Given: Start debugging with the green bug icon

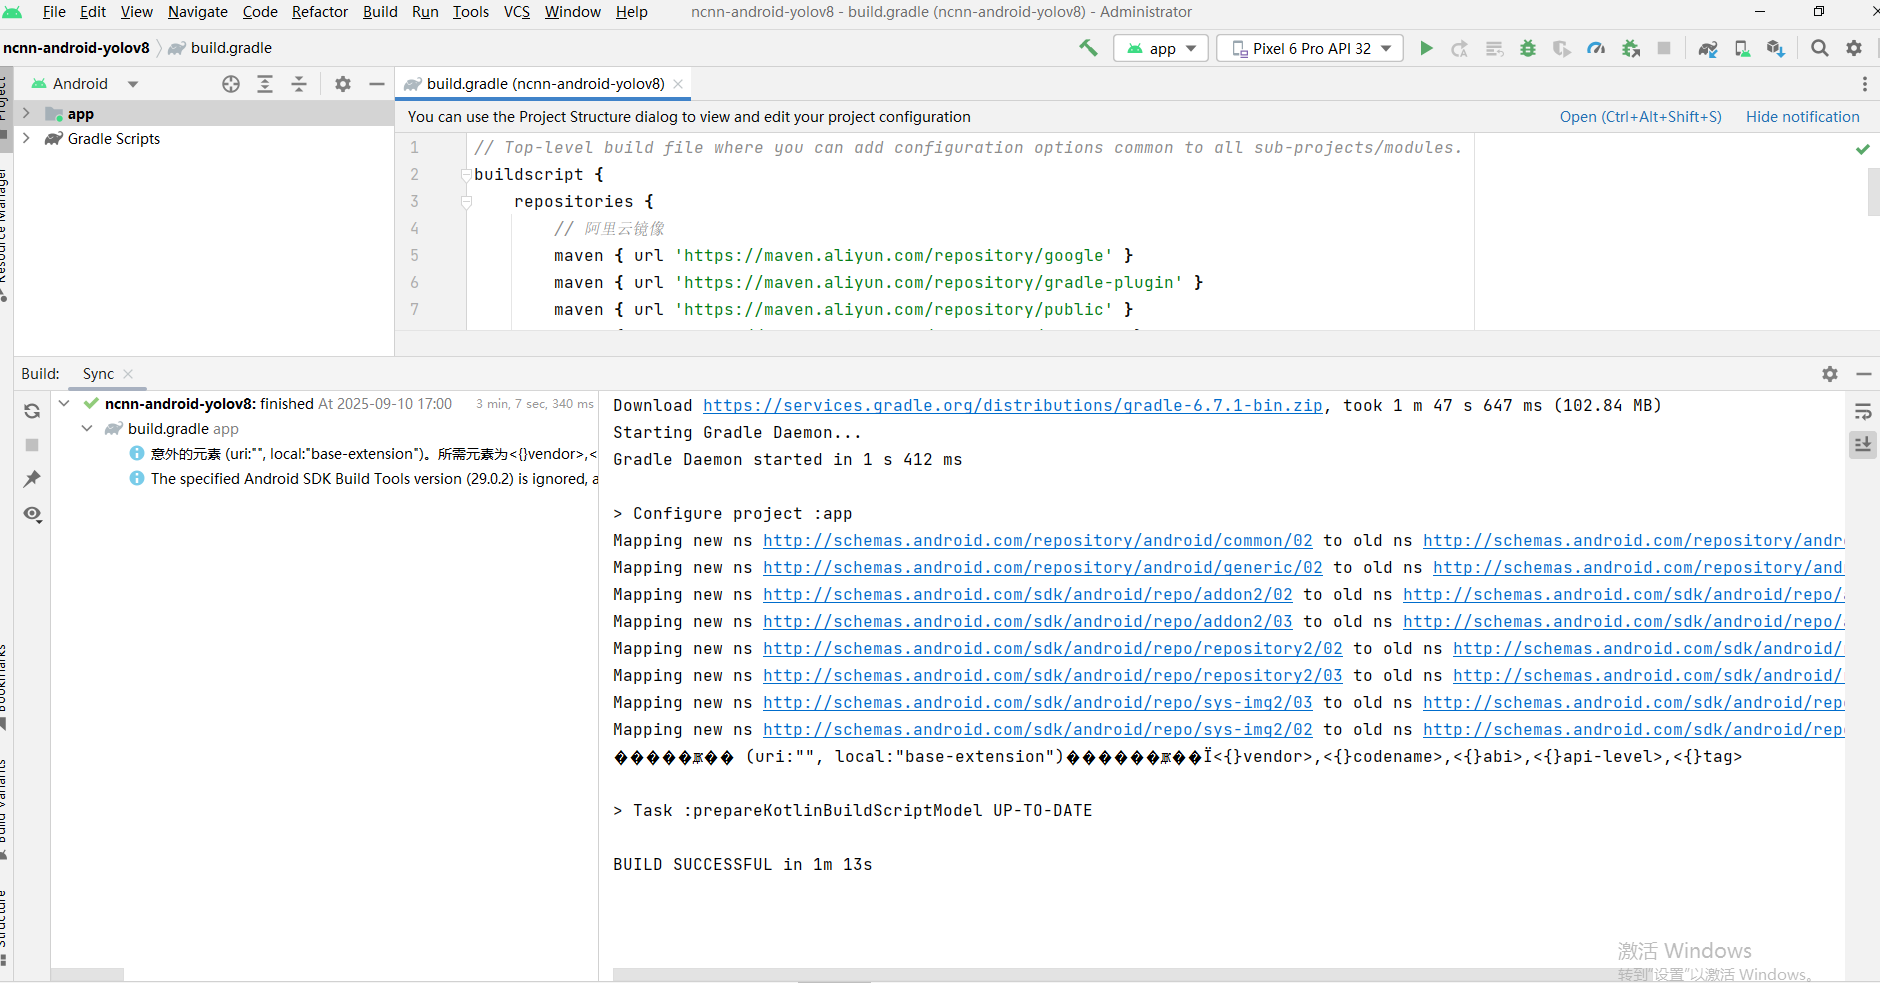Looking at the screenshot, I should (x=1528, y=48).
